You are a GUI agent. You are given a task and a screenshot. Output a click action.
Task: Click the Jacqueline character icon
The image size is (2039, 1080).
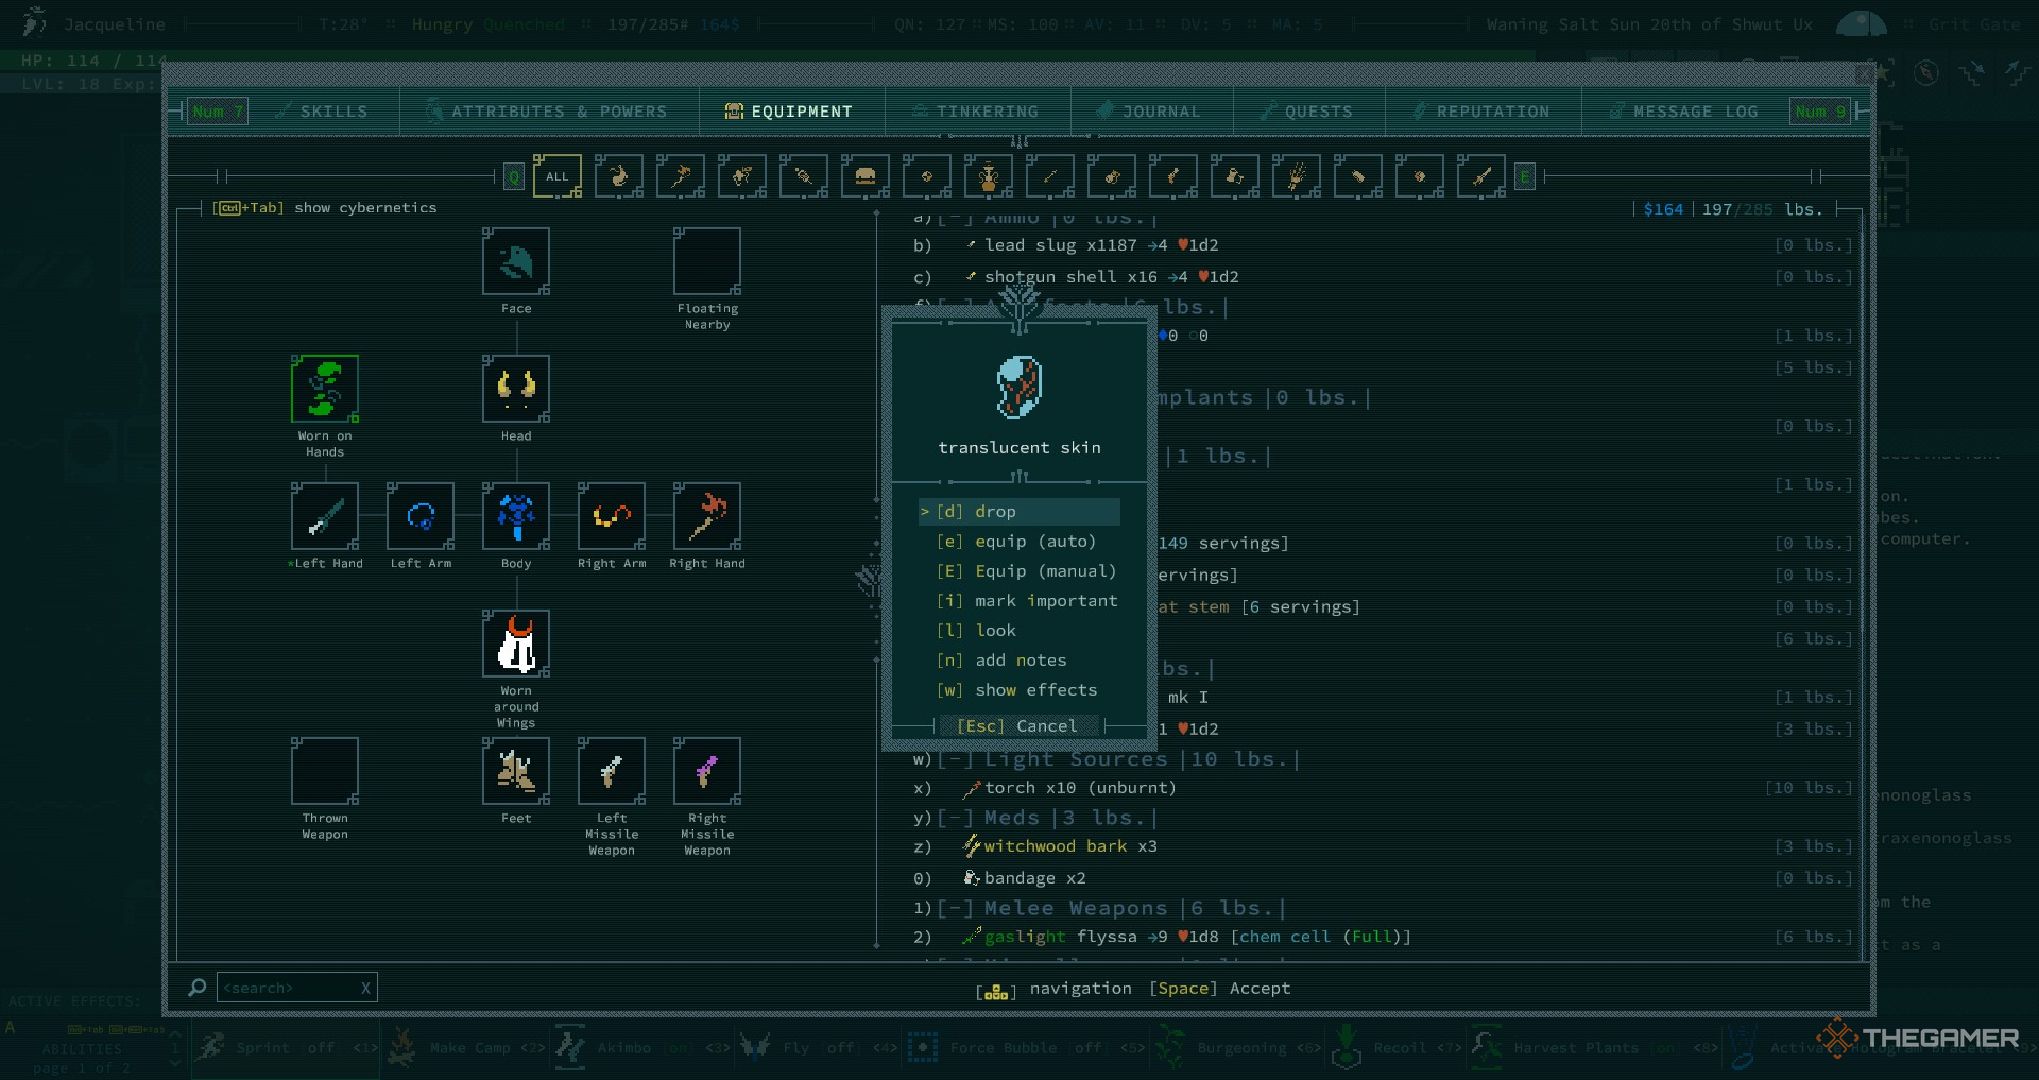pos(36,22)
